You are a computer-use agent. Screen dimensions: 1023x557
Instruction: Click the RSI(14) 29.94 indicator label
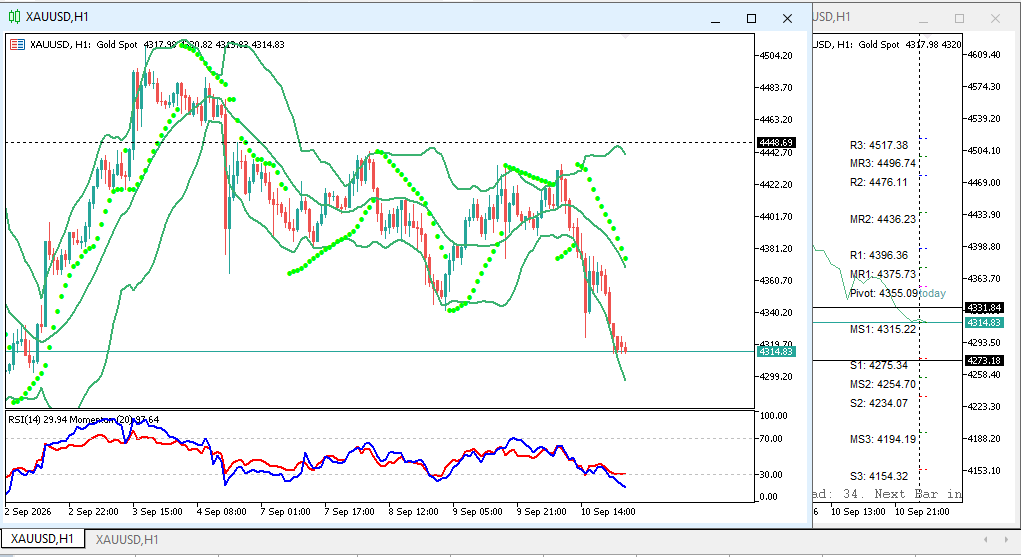coord(37,419)
